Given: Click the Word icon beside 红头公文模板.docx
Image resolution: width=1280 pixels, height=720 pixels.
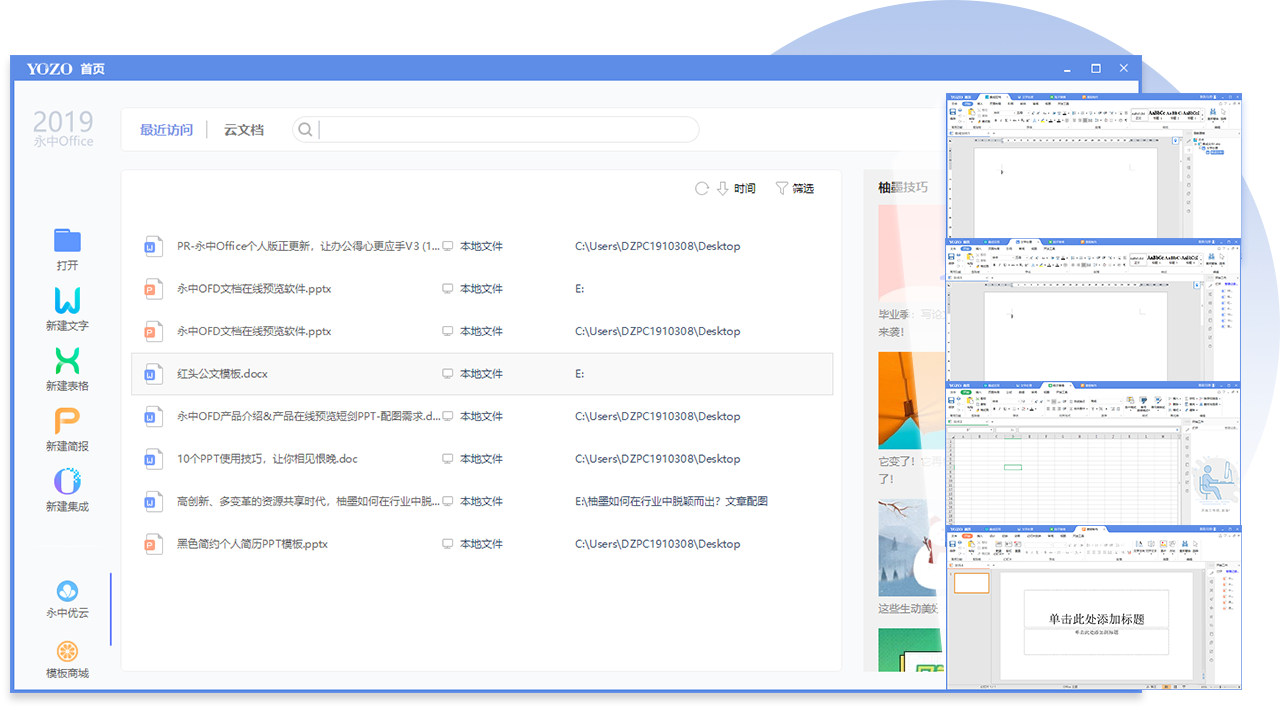Looking at the screenshot, I should coord(153,373).
